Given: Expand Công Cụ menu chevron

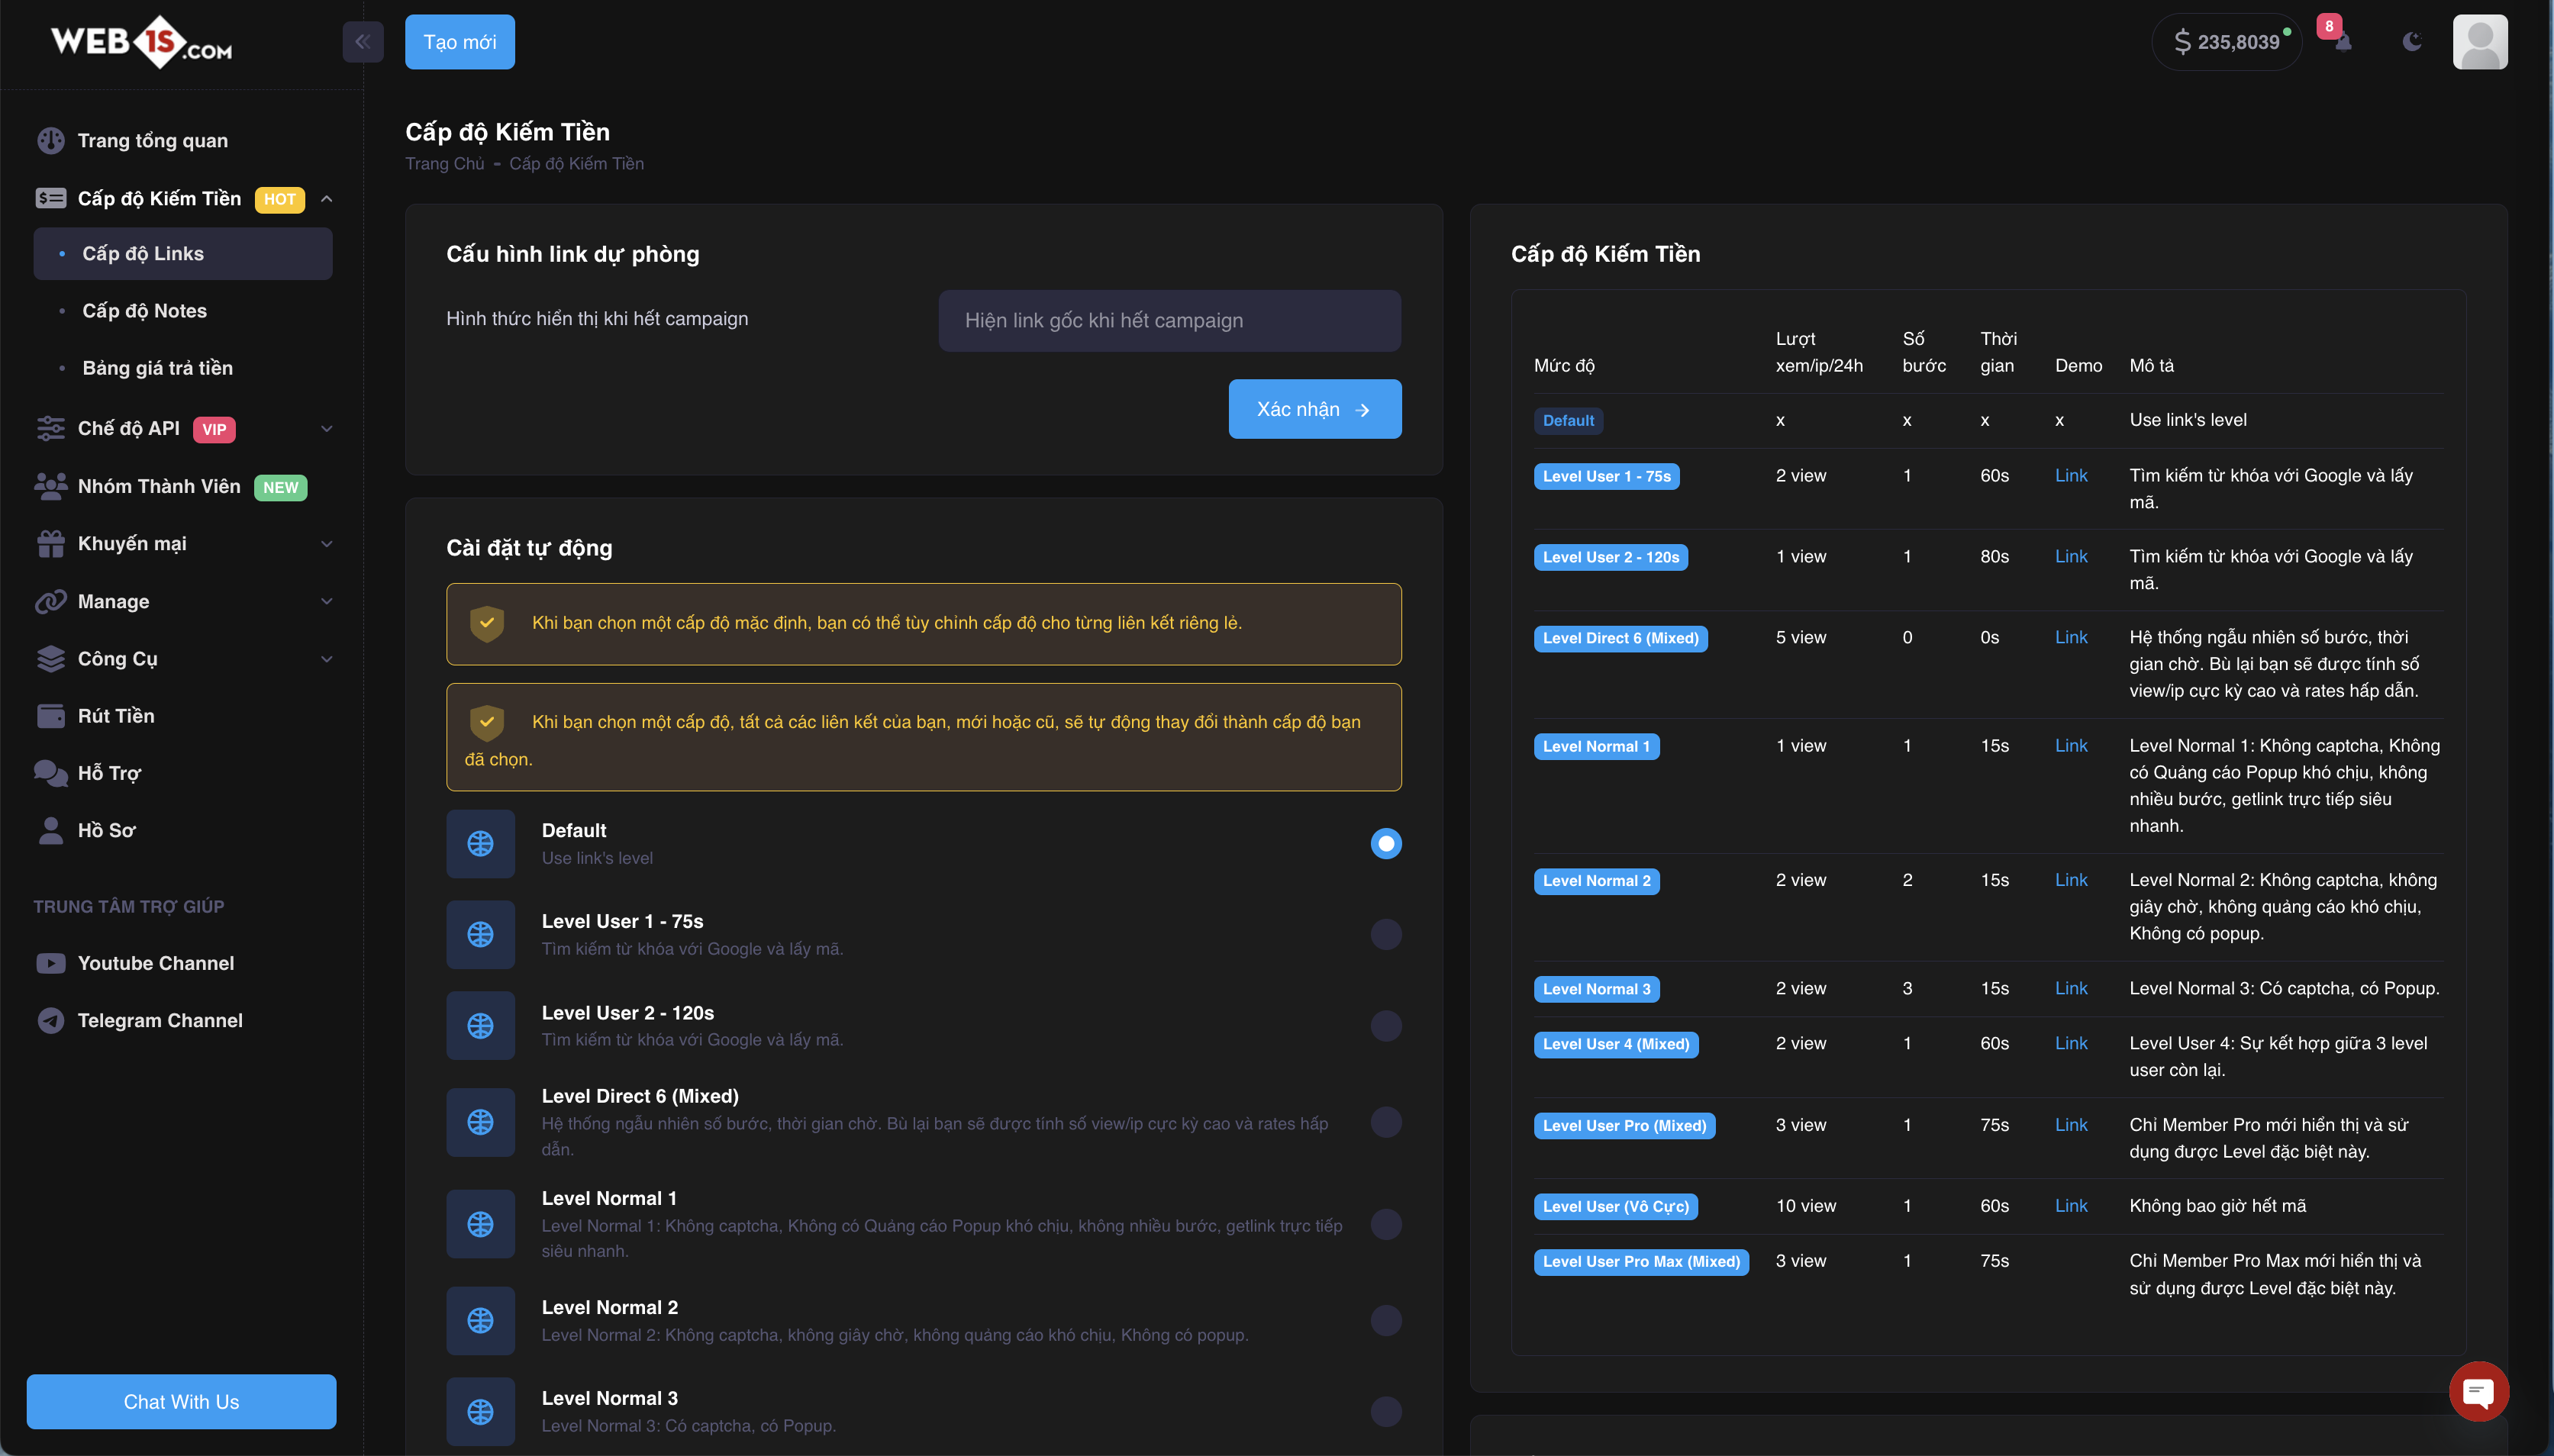Looking at the screenshot, I should [327, 659].
